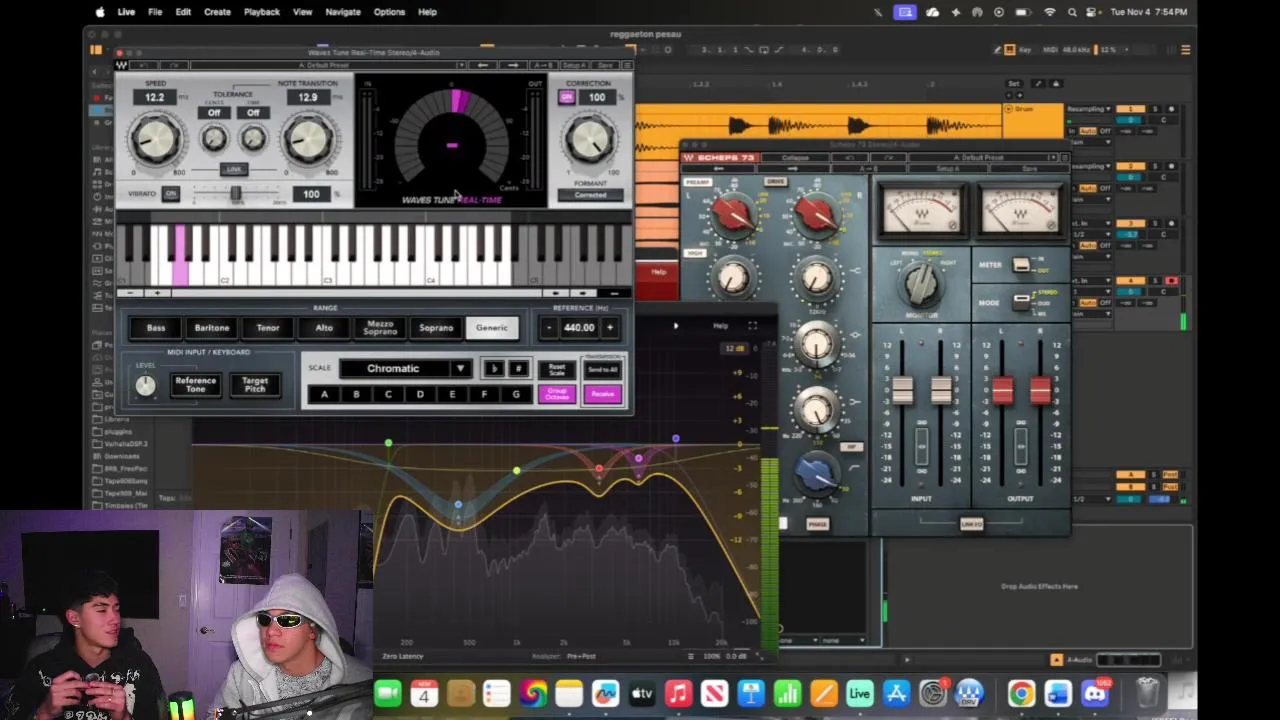Open the Trash in the Dock
Viewport: 1280px width, 720px height.
[1147, 692]
